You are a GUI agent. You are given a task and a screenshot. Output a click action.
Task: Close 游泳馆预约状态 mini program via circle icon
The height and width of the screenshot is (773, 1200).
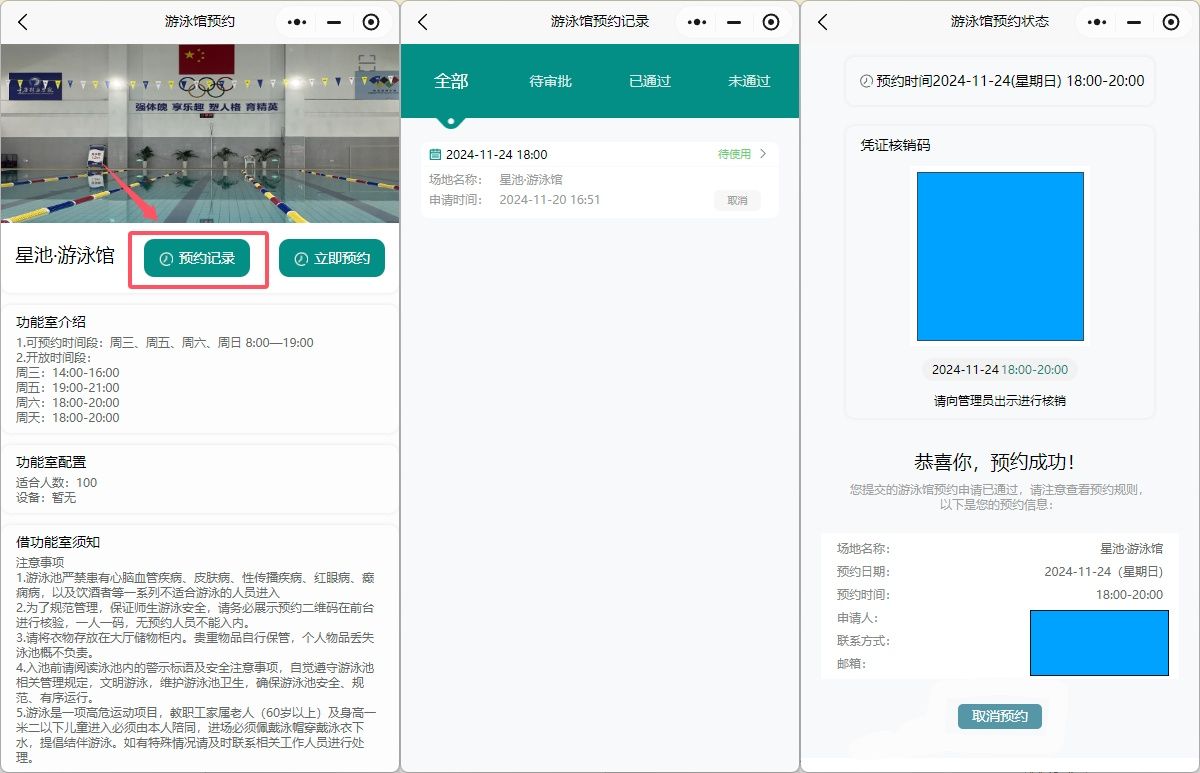pos(1171,22)
